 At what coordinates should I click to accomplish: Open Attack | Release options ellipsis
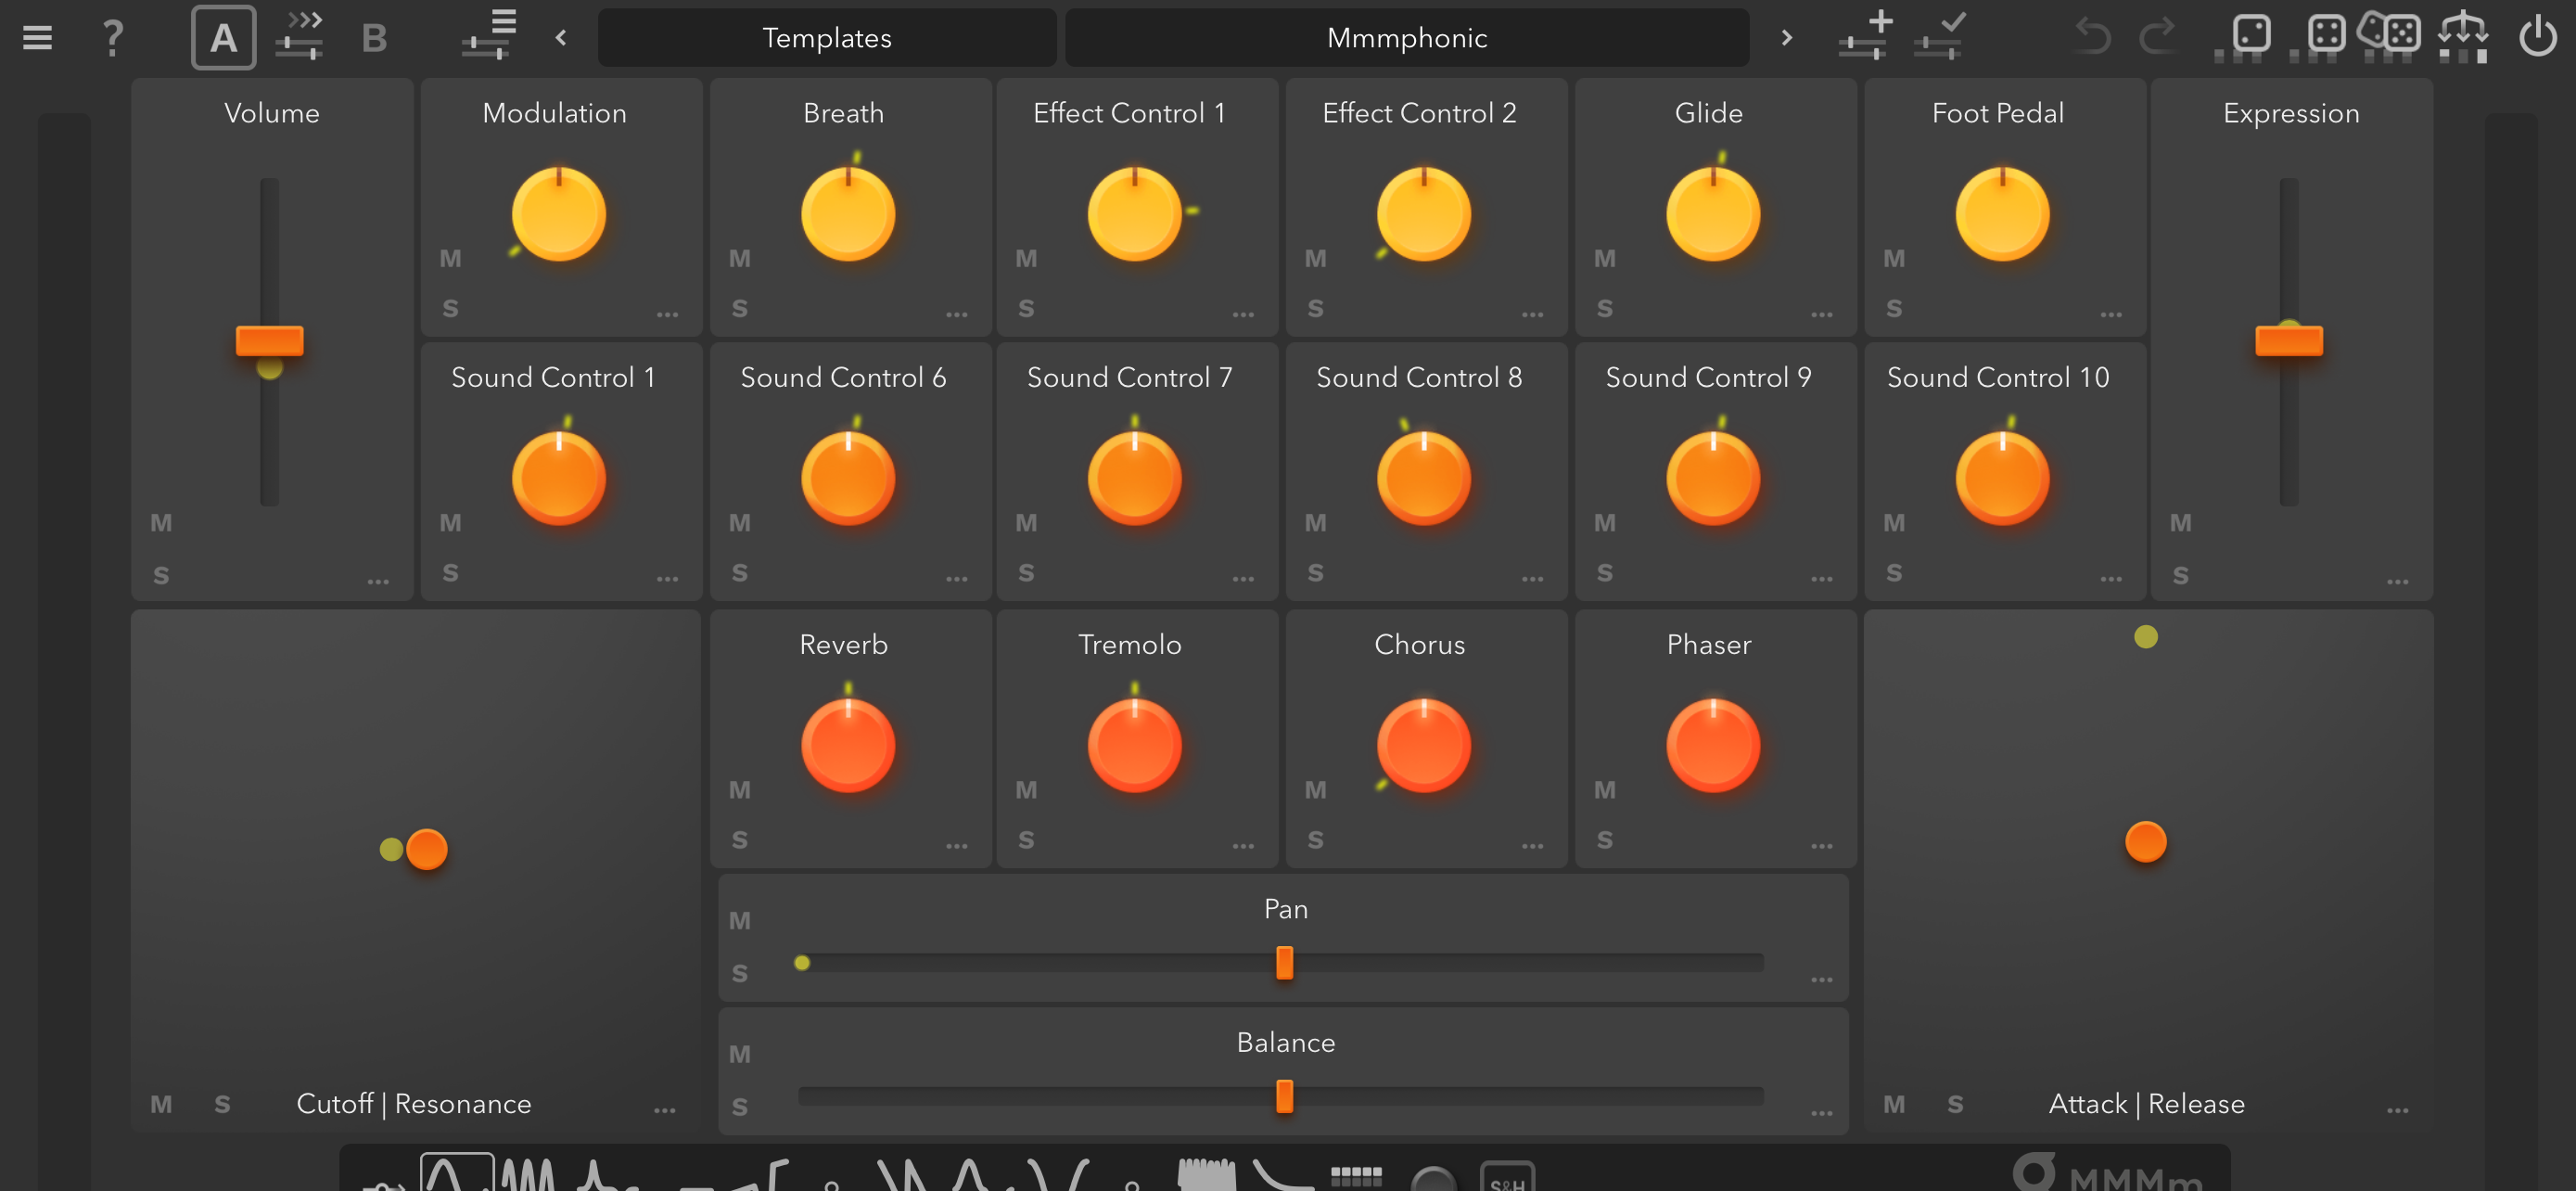click(x=2397, y=1109)
